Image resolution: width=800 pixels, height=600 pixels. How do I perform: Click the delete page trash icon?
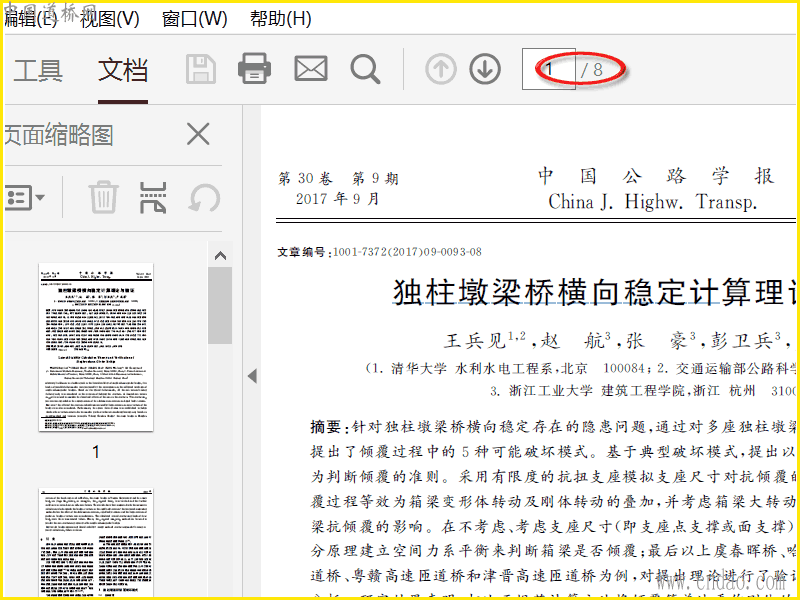(x=104, y=197)
